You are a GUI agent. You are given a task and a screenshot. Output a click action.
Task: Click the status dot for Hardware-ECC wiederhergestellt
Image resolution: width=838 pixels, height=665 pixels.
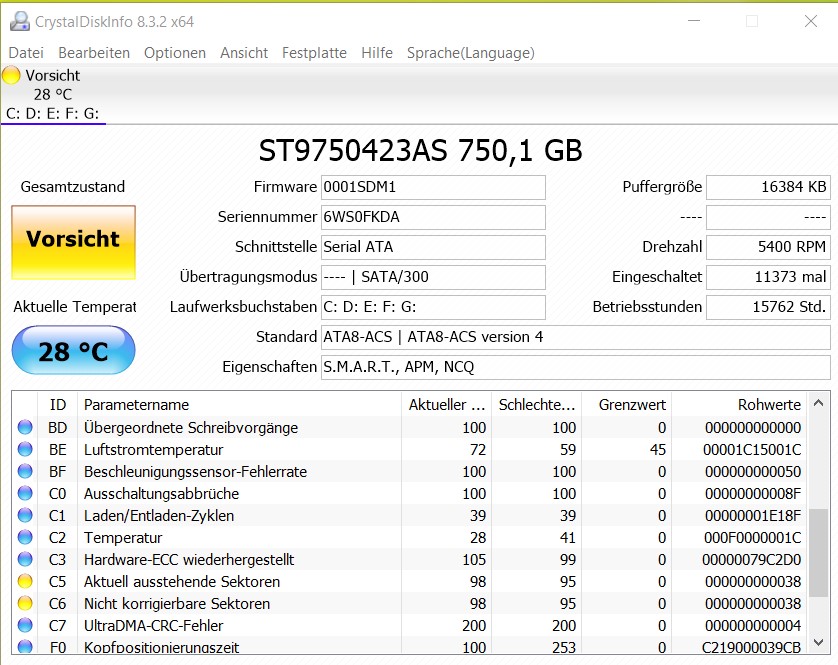coord(25,559)
